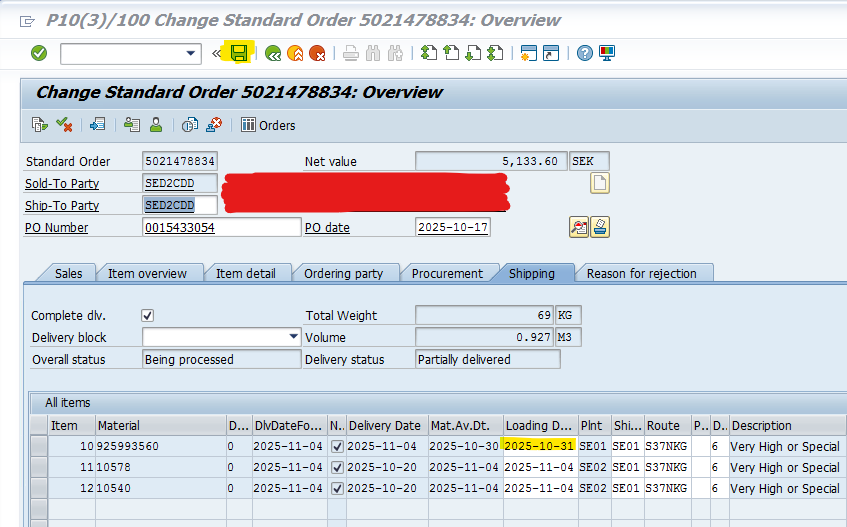Viewport: 847px width, 527px height.
Task: Create a new session icon
Action: tap(529, 53)
